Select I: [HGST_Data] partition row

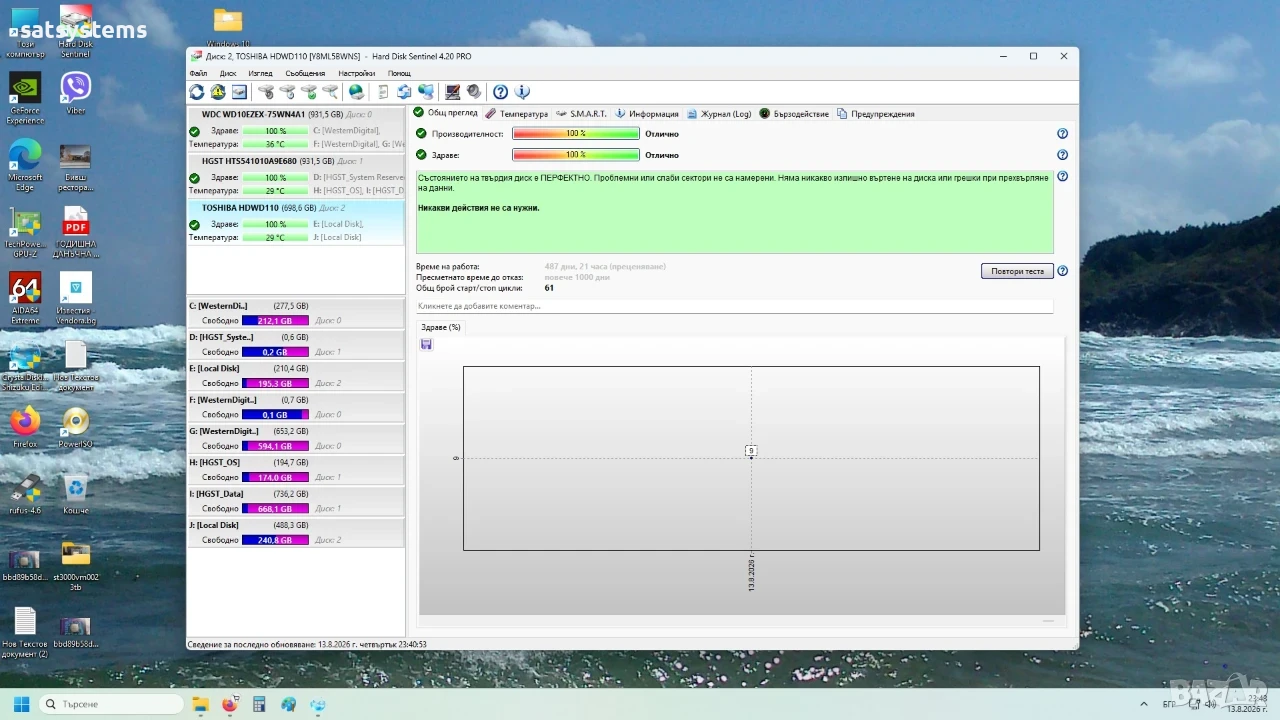296,501
